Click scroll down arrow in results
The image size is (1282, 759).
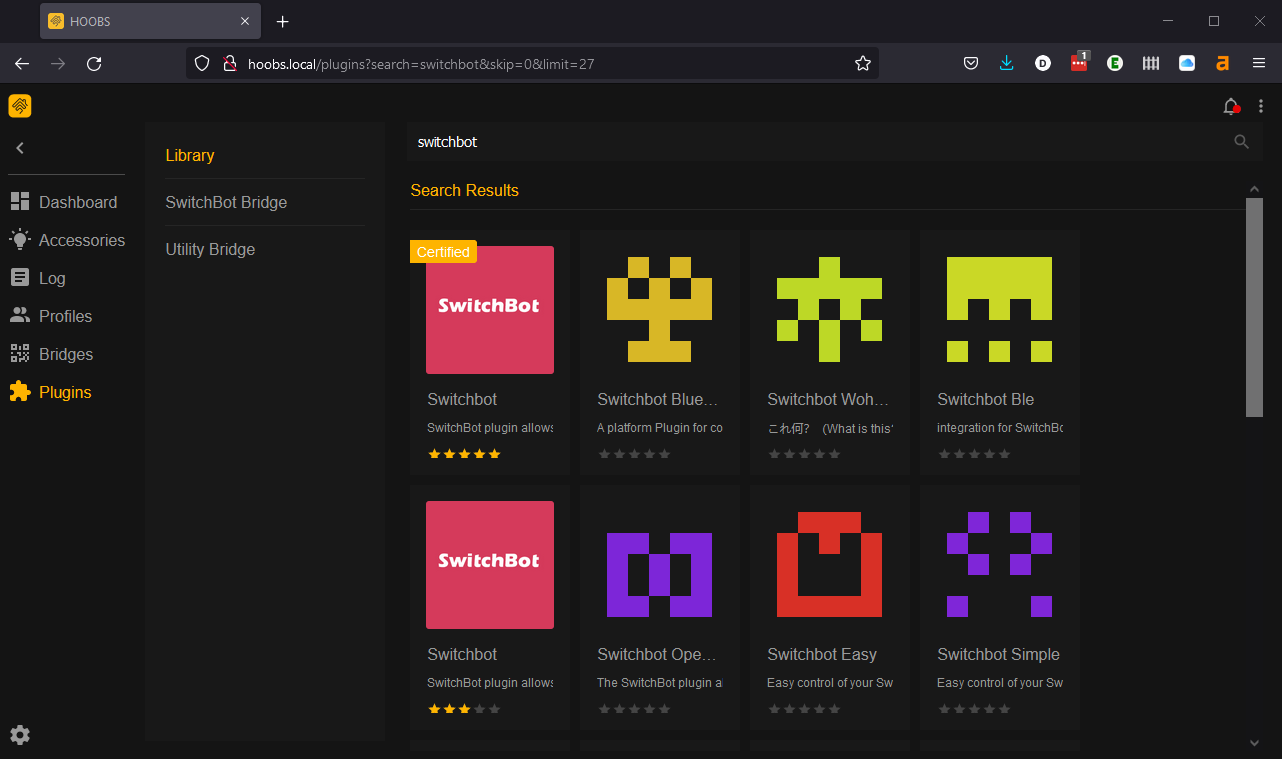tap(1254, 743)
